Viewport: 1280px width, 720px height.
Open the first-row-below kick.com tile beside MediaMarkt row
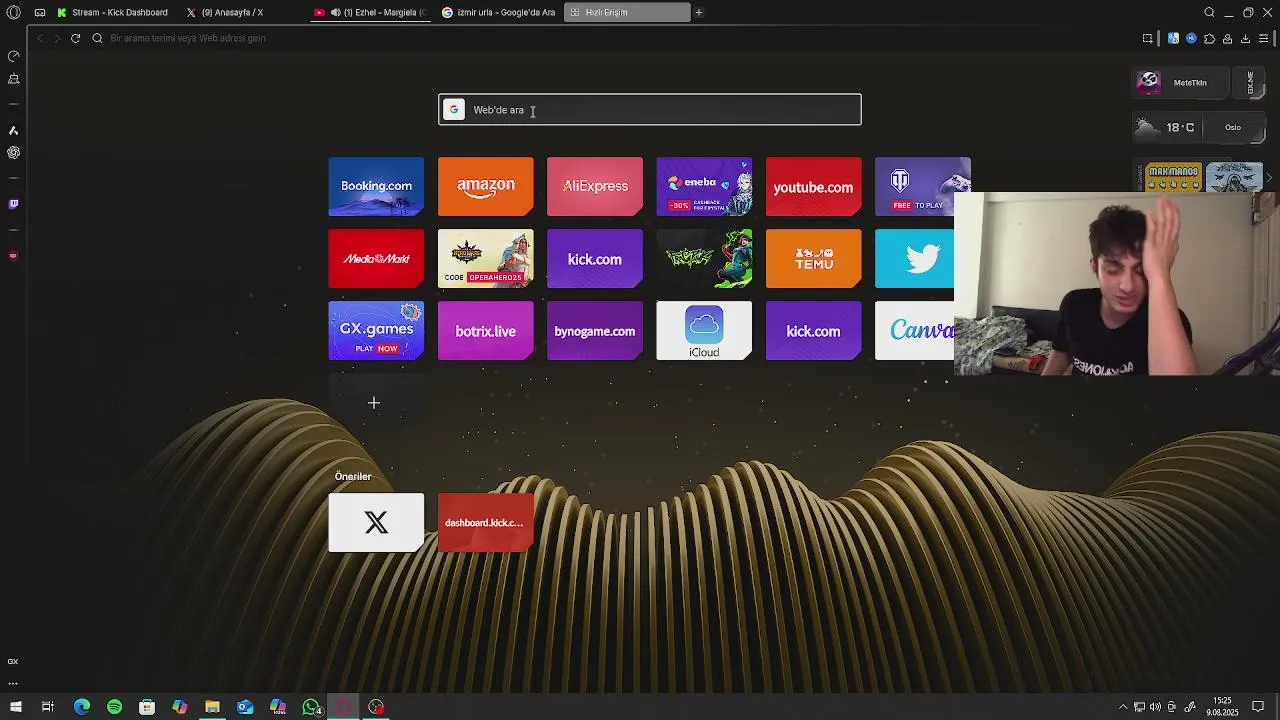595,258
